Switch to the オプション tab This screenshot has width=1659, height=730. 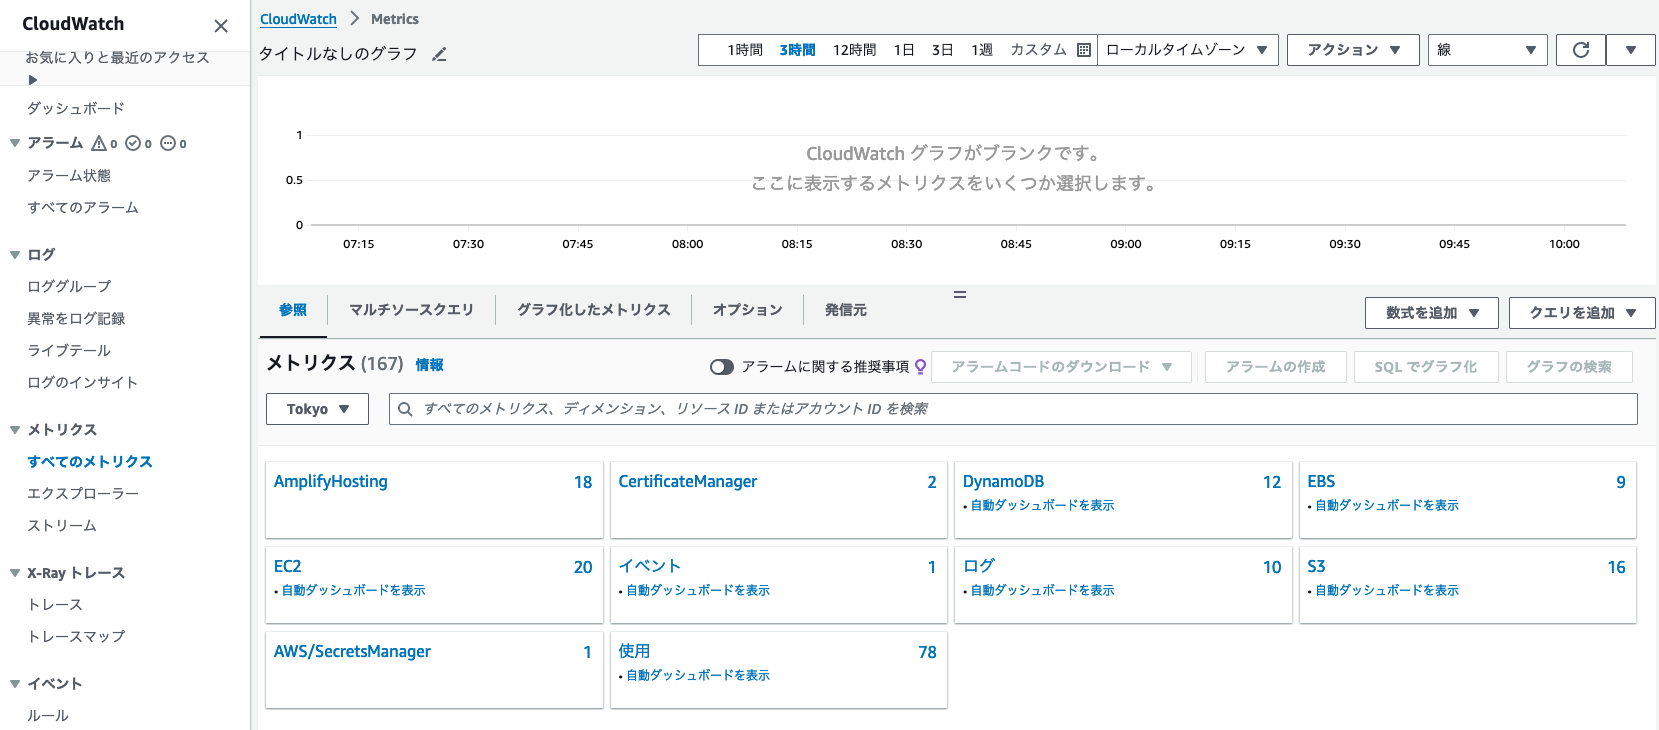click(747, 310)
